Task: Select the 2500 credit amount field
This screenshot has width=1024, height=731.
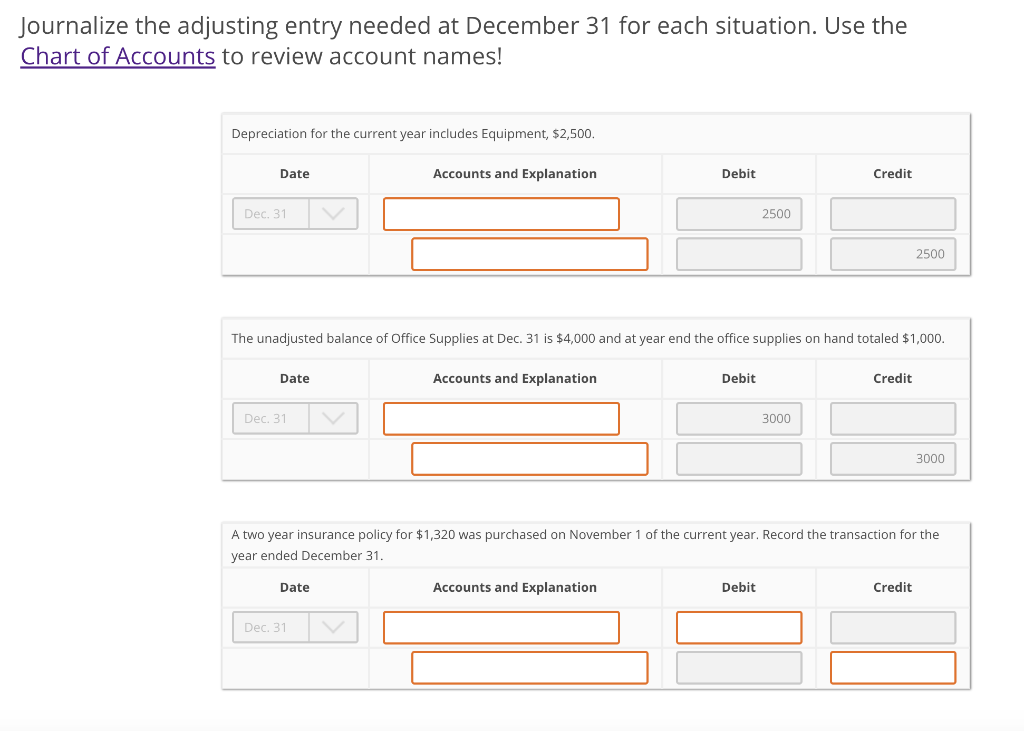Action: (892, 253)
